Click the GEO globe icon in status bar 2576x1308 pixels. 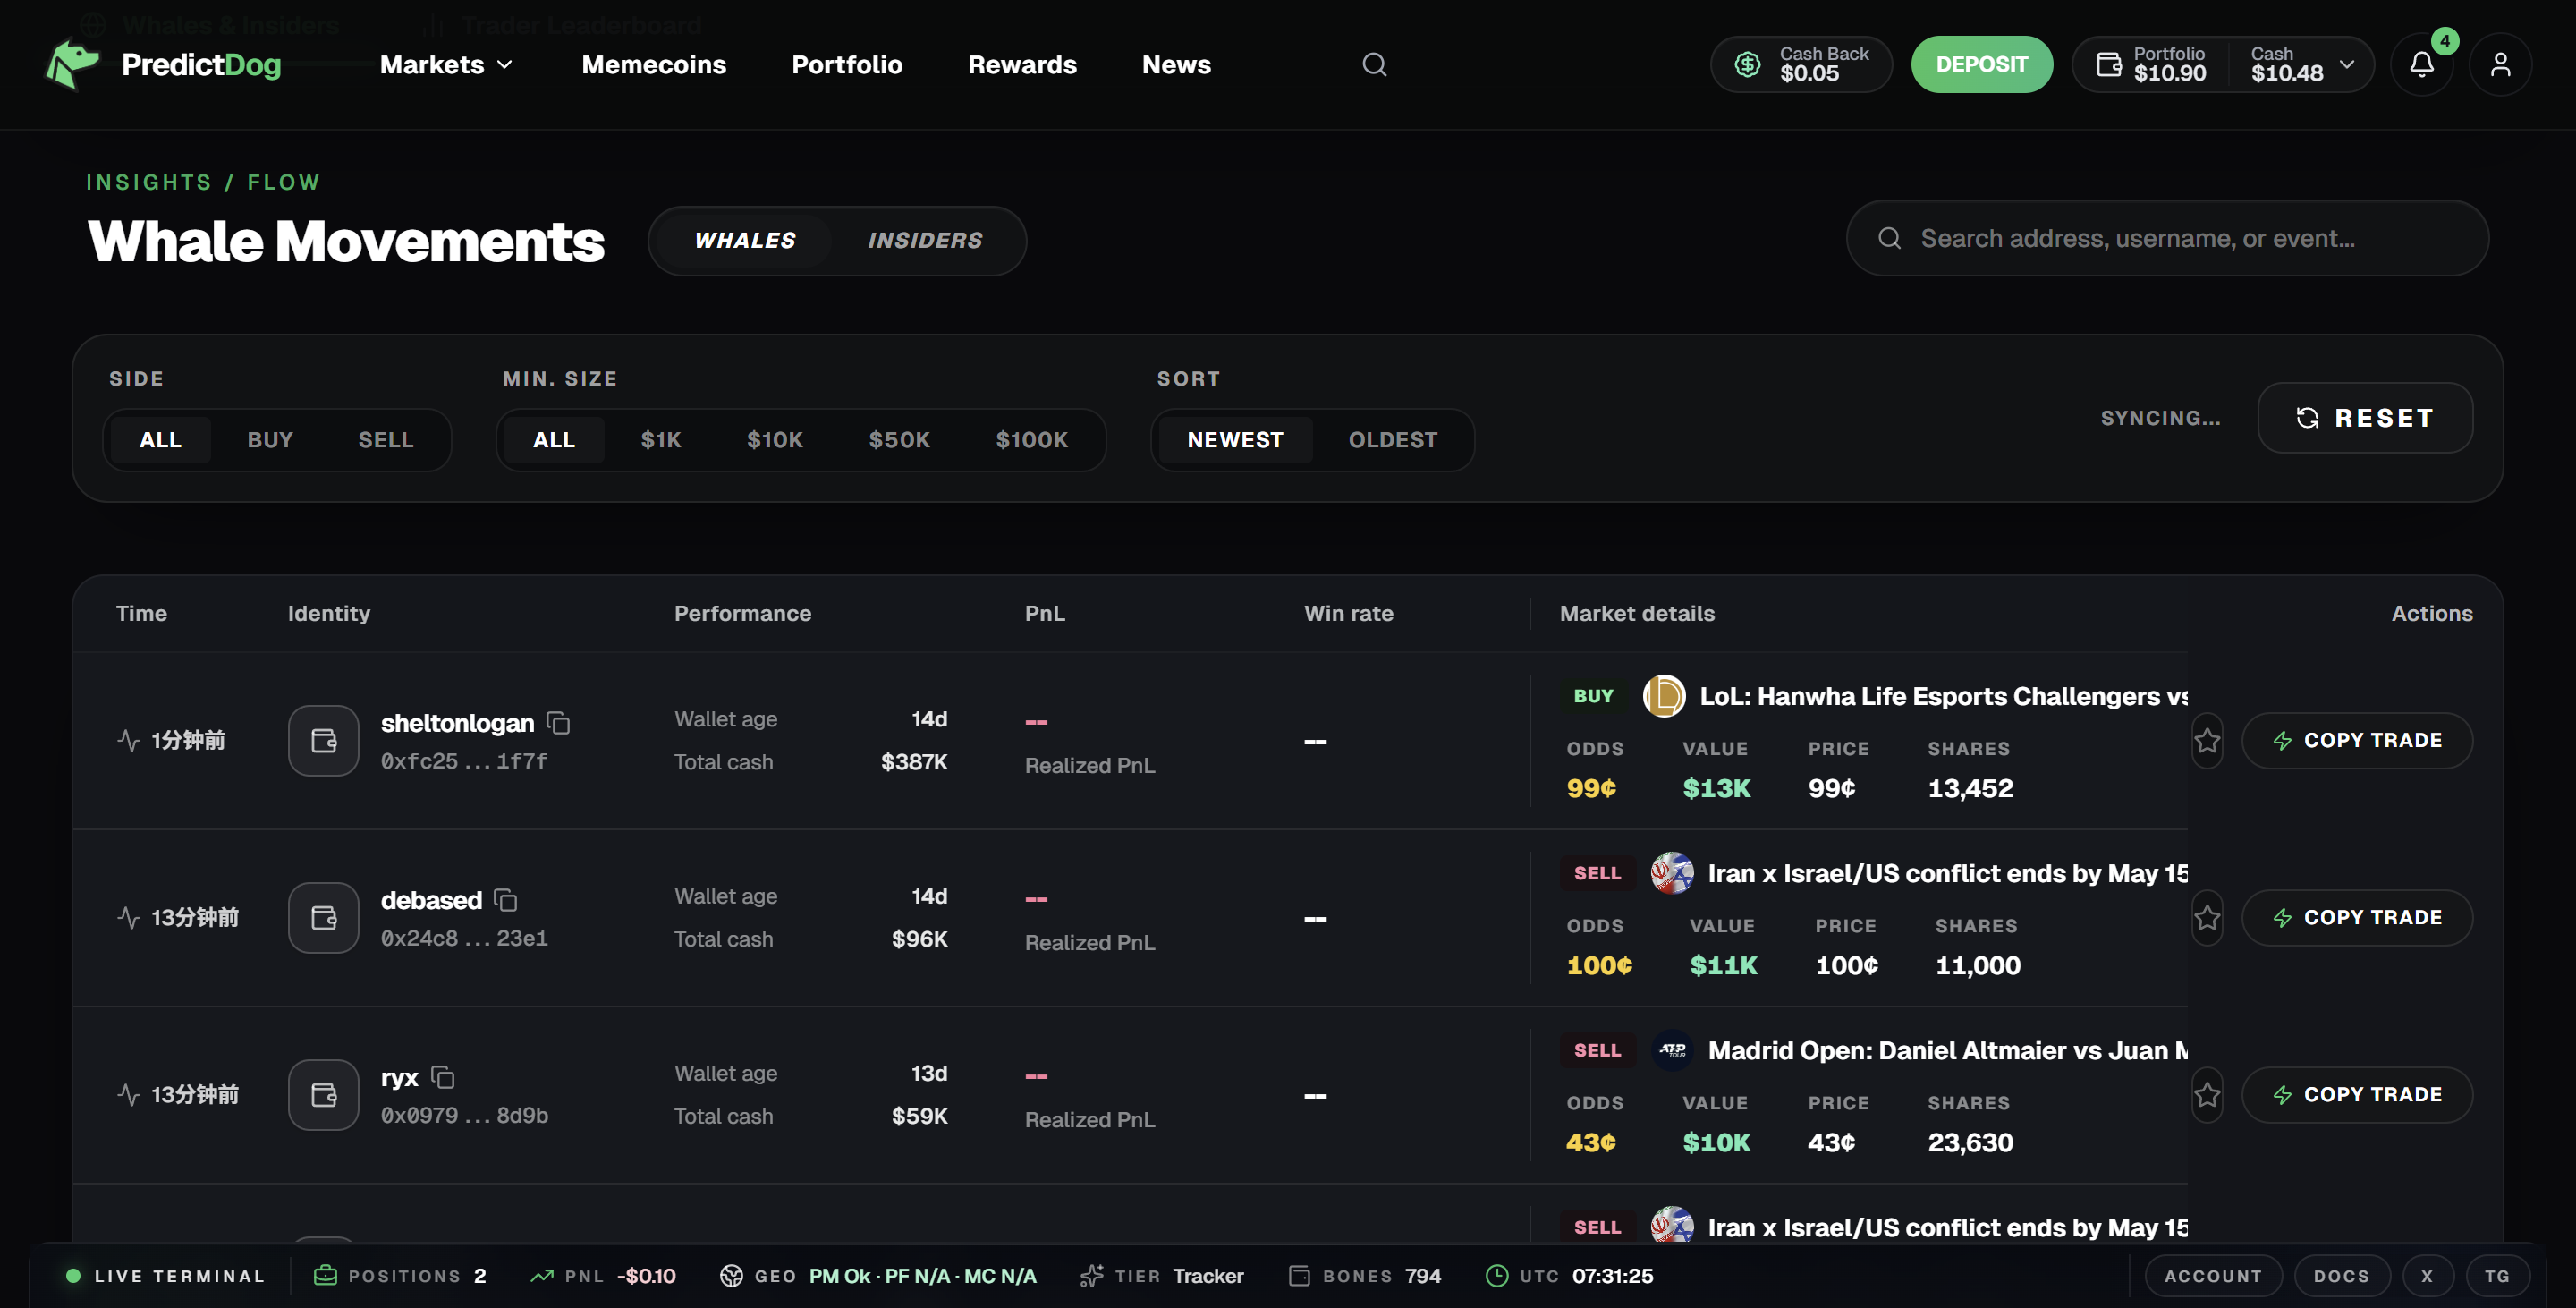point(731,1276)
